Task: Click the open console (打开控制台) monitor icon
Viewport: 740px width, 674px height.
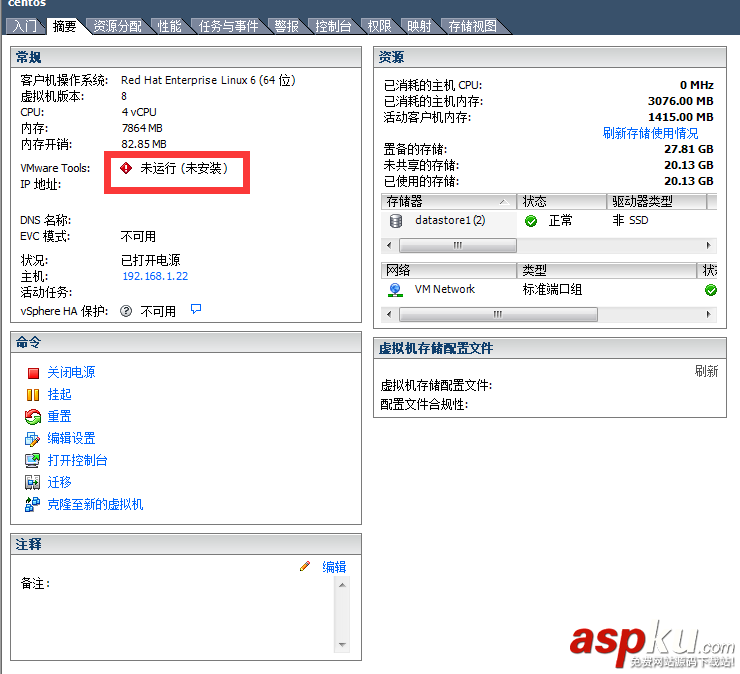Action: 33,460
